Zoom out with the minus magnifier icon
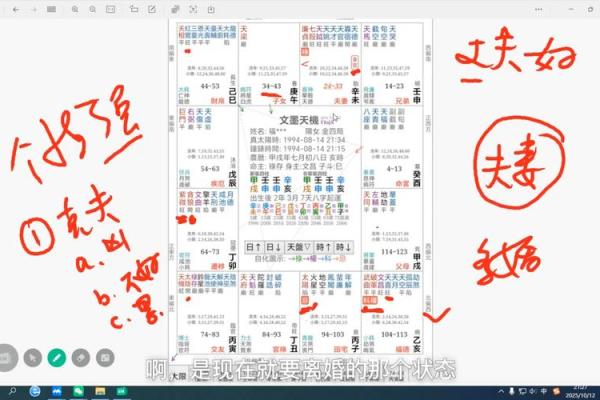 (x=93, y=9)
